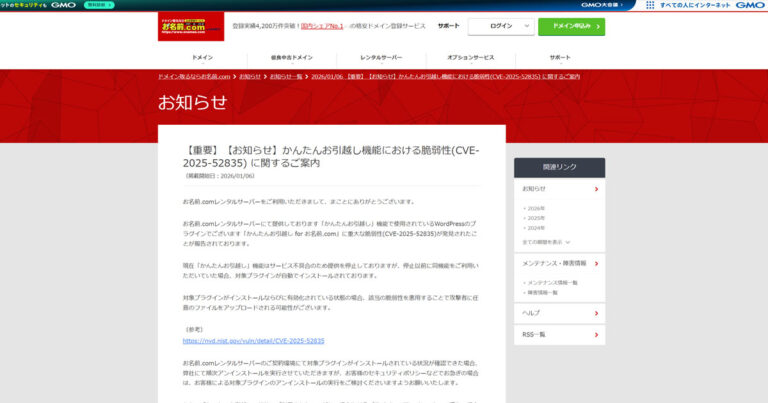Click red arrow next to RSS一覧
768x403 pixels.
pyautogui.click(x=596, y=334)
